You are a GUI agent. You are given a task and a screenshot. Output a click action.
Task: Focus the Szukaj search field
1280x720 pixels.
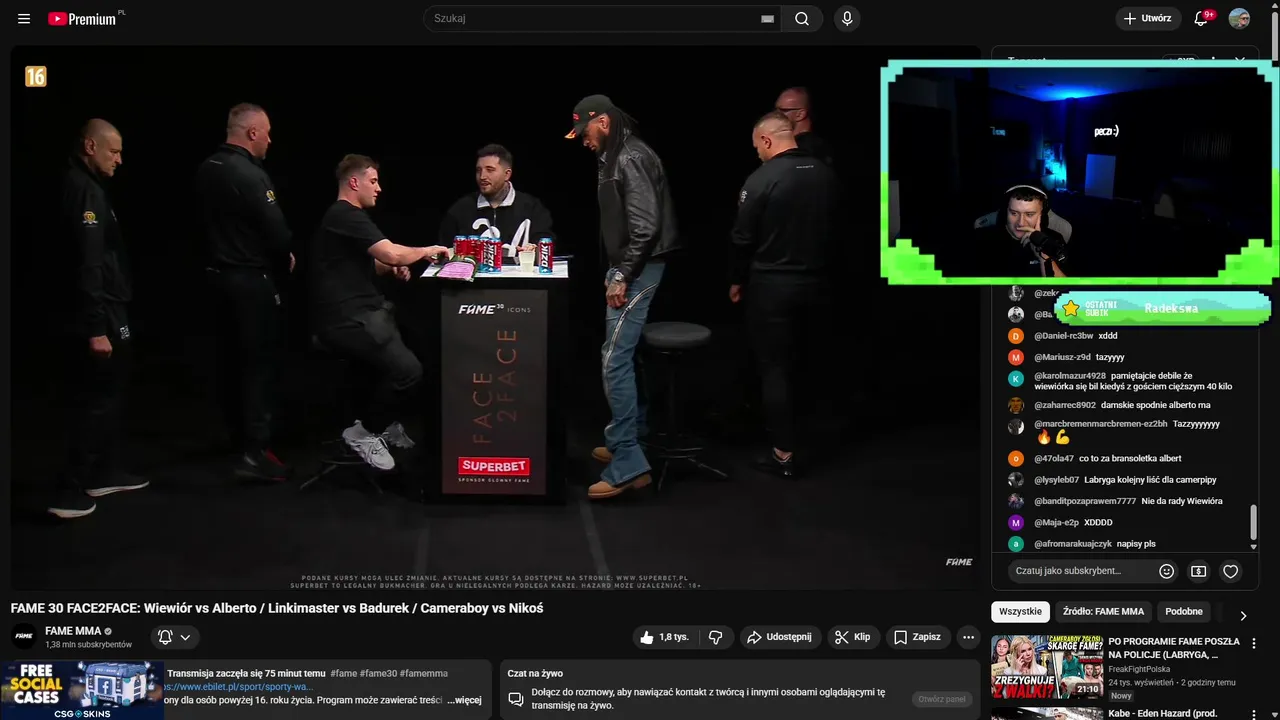coord(594,18)
